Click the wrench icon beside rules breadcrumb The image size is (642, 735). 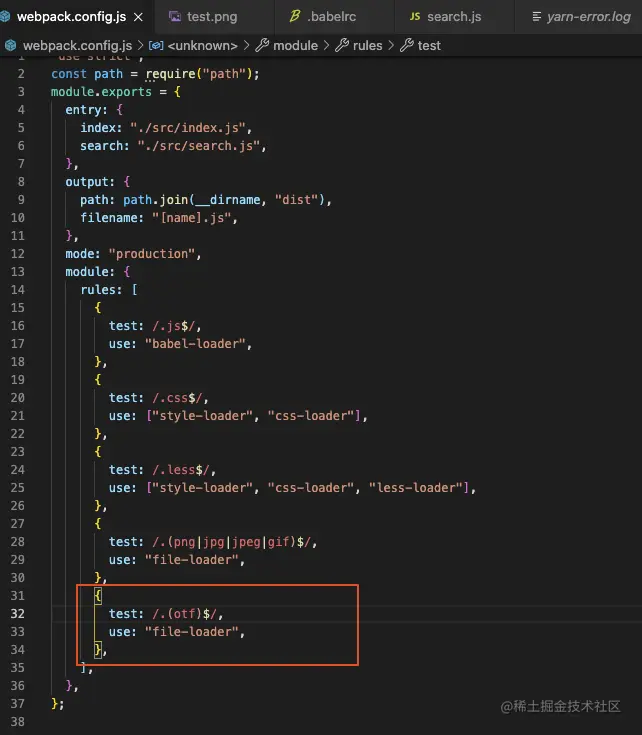(342, 45)
